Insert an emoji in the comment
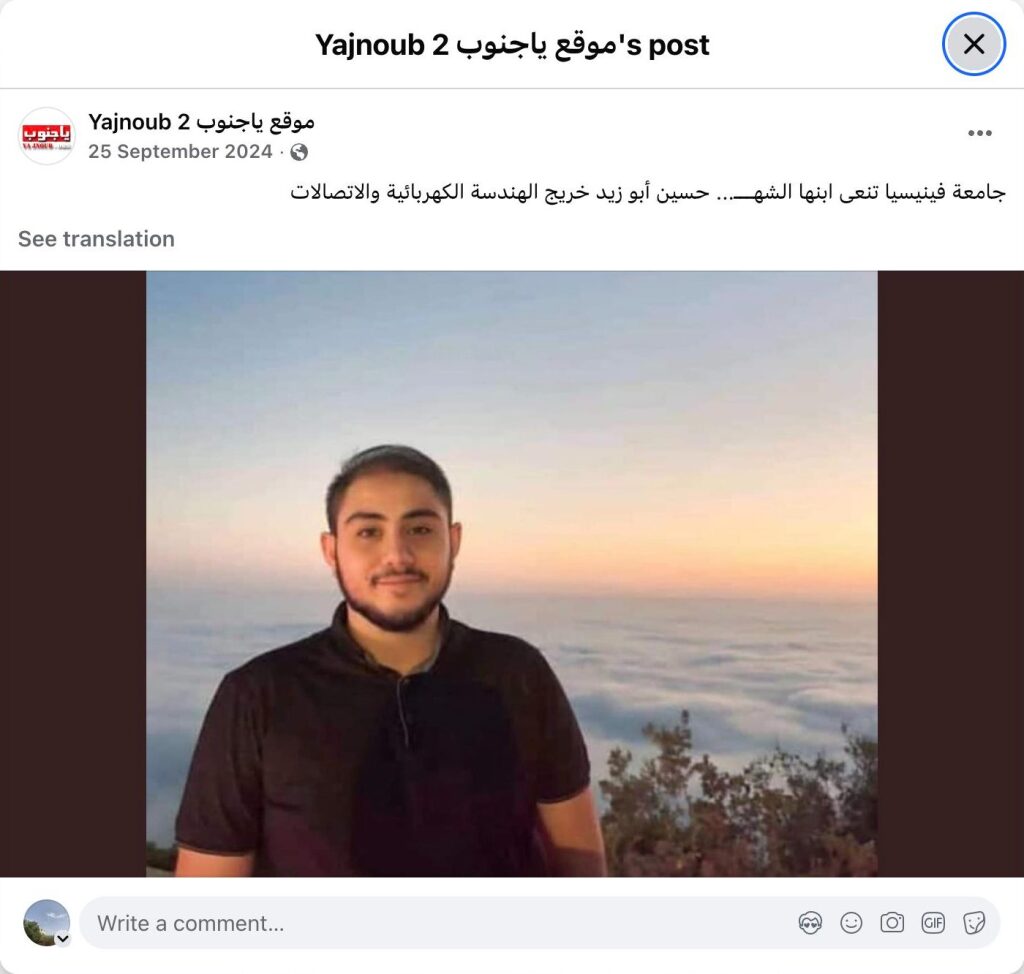Image resolution: width=1024 pixels, height=974 pixels. 851,923
